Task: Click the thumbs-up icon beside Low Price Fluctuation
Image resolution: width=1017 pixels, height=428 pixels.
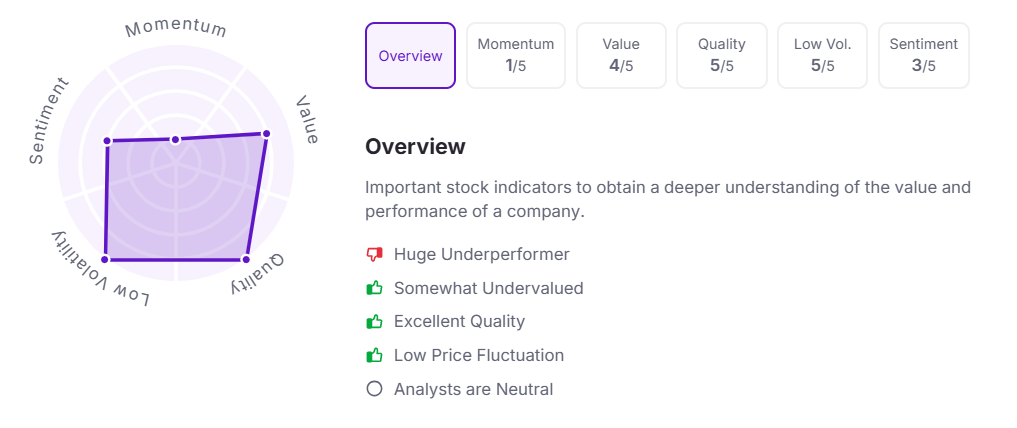Action: coord(374,355)
